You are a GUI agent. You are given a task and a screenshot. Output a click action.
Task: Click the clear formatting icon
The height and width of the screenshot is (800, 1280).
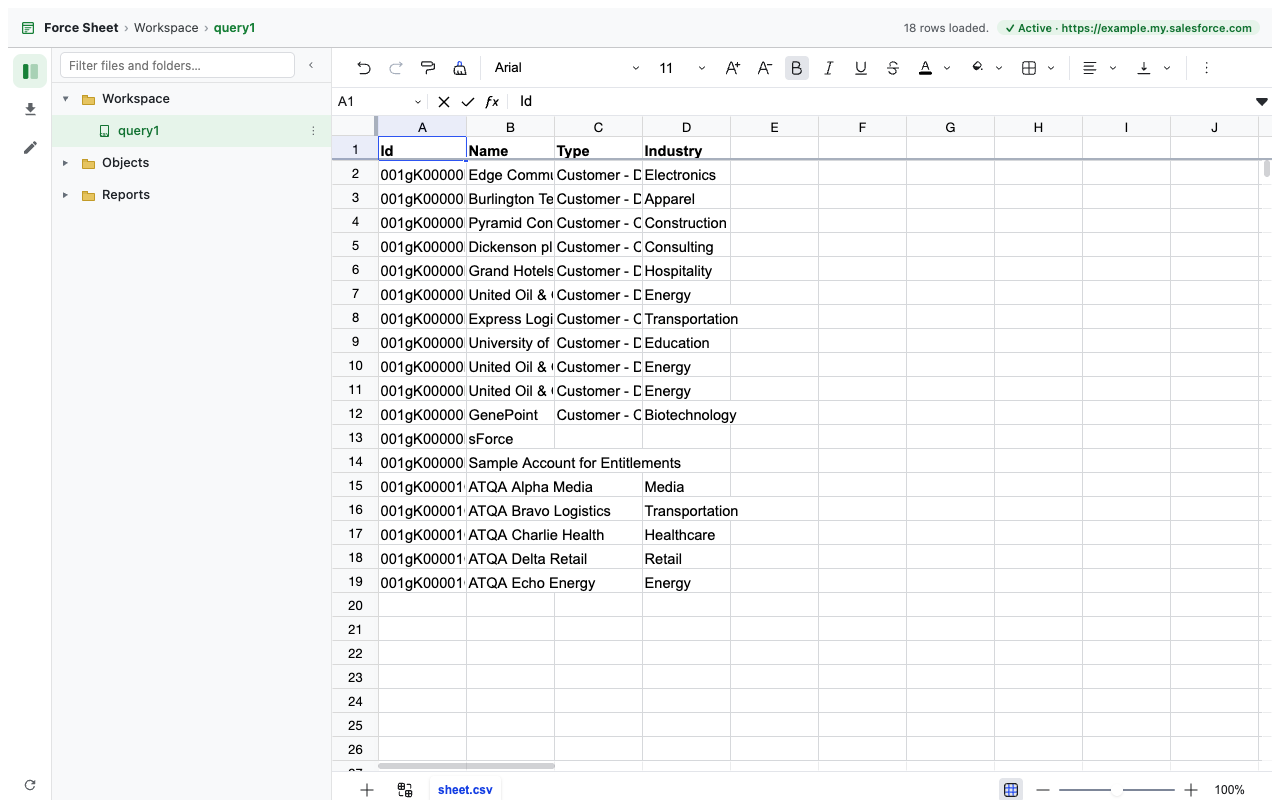coord(460,68)
